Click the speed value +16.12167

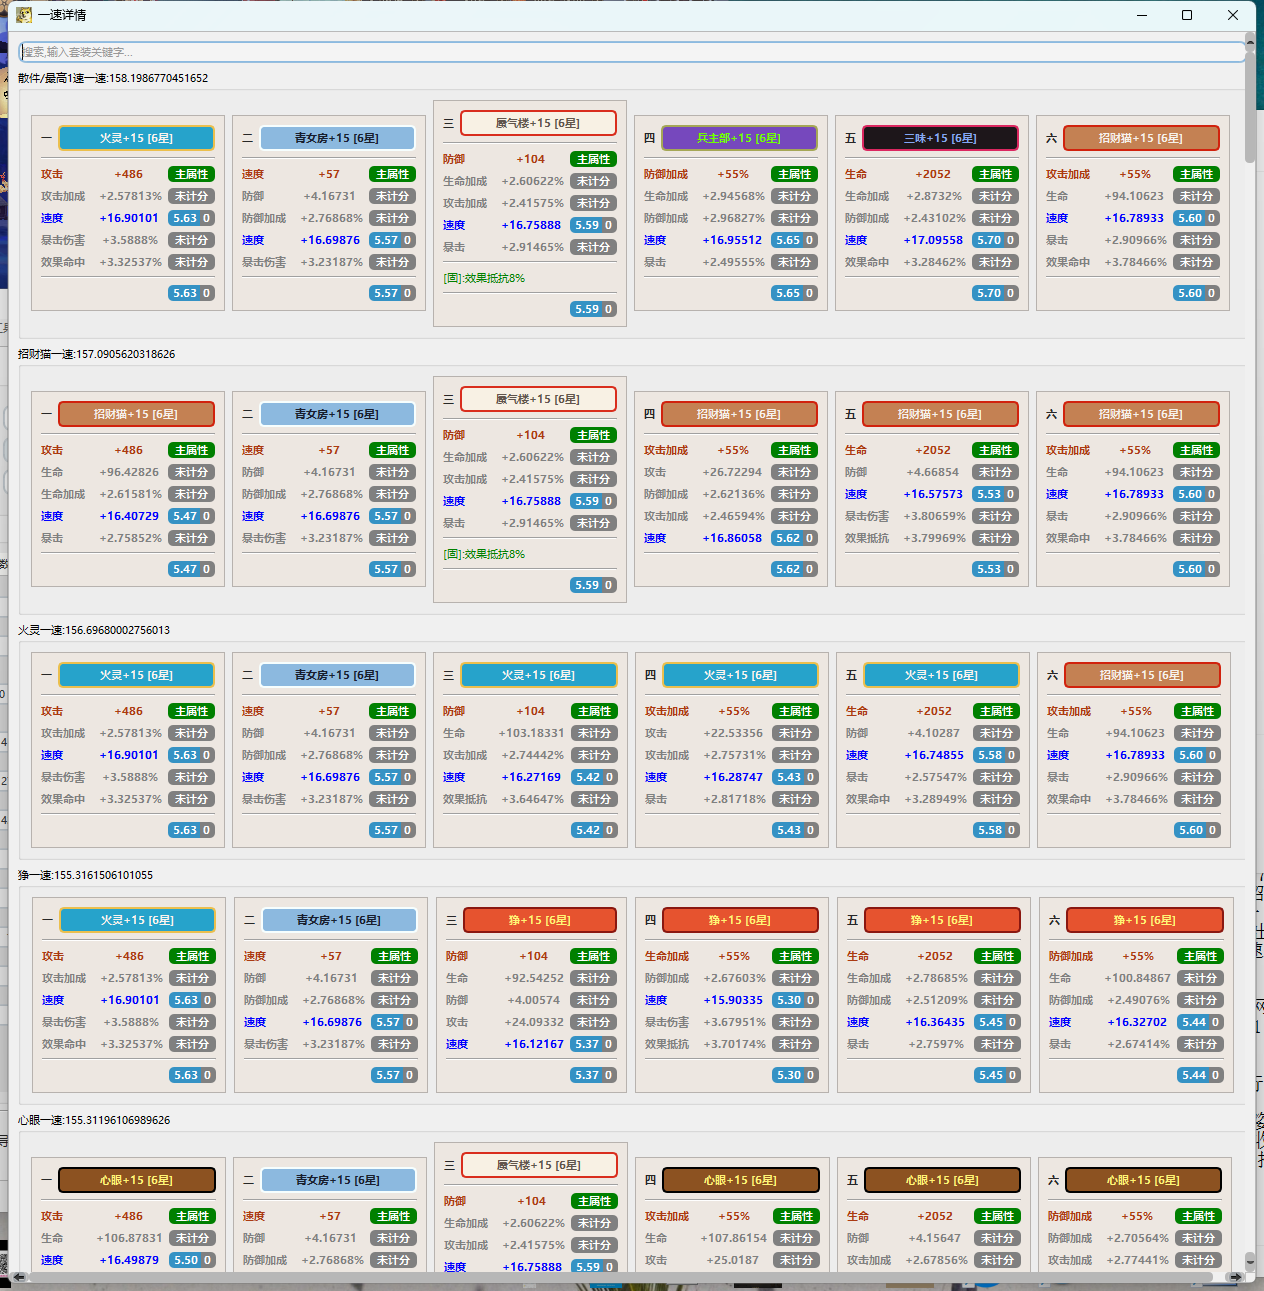click(x=534, y=1044)
